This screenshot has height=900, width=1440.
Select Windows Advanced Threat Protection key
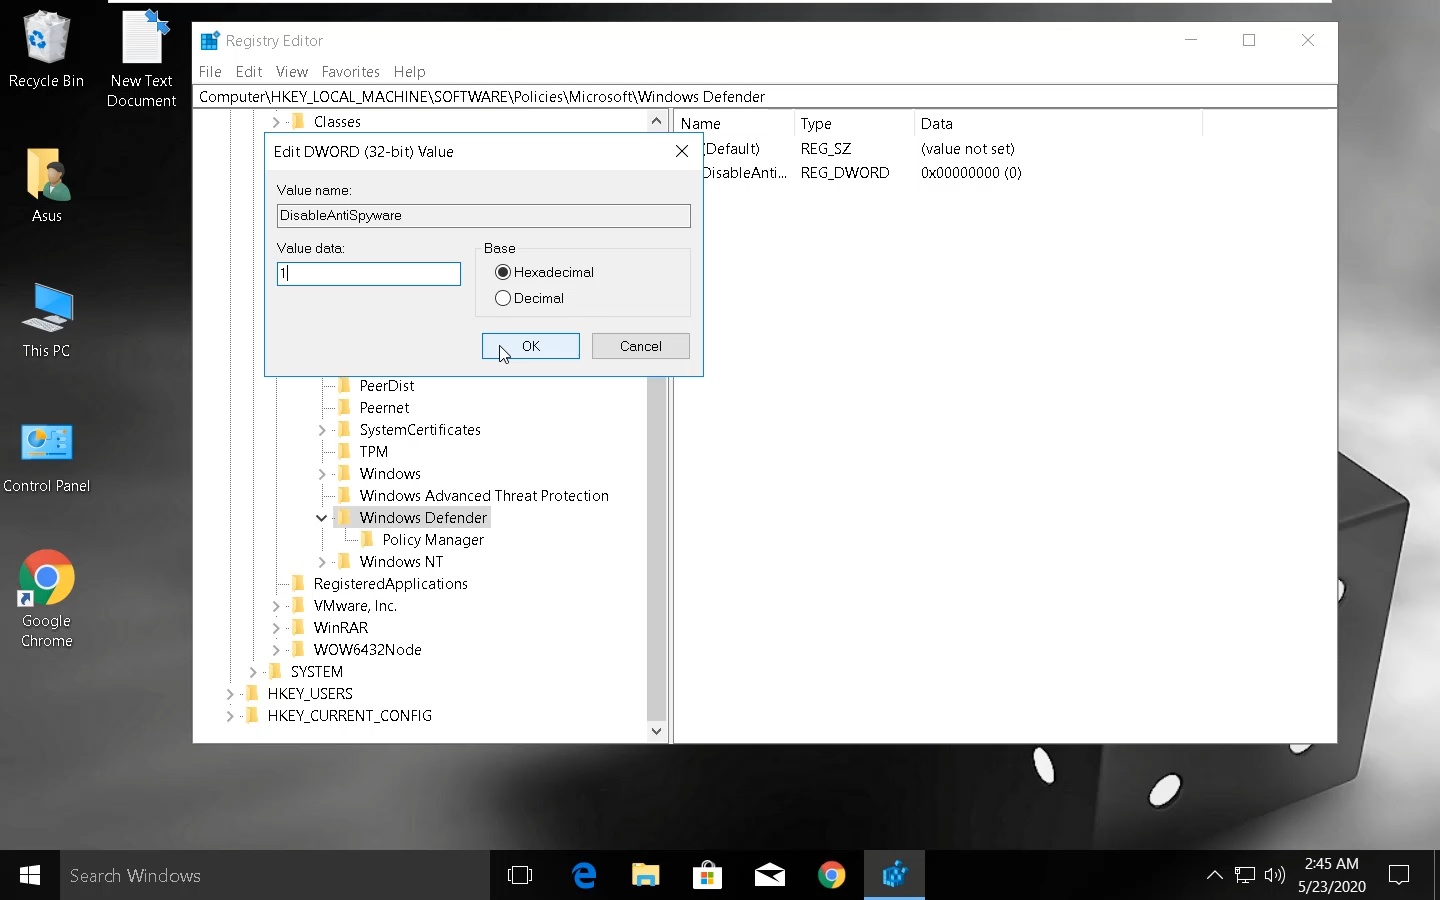click(484, 496)
